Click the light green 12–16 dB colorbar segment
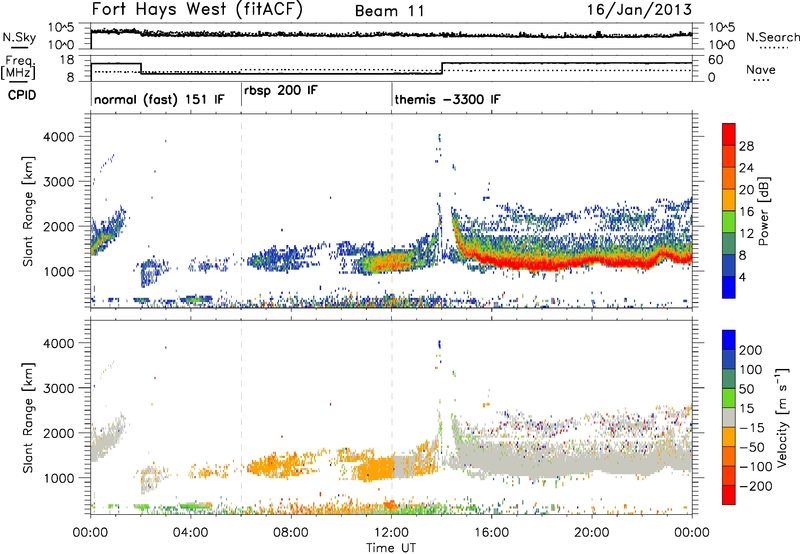This screenshot has height=554, width=800. tap(729, 222)
